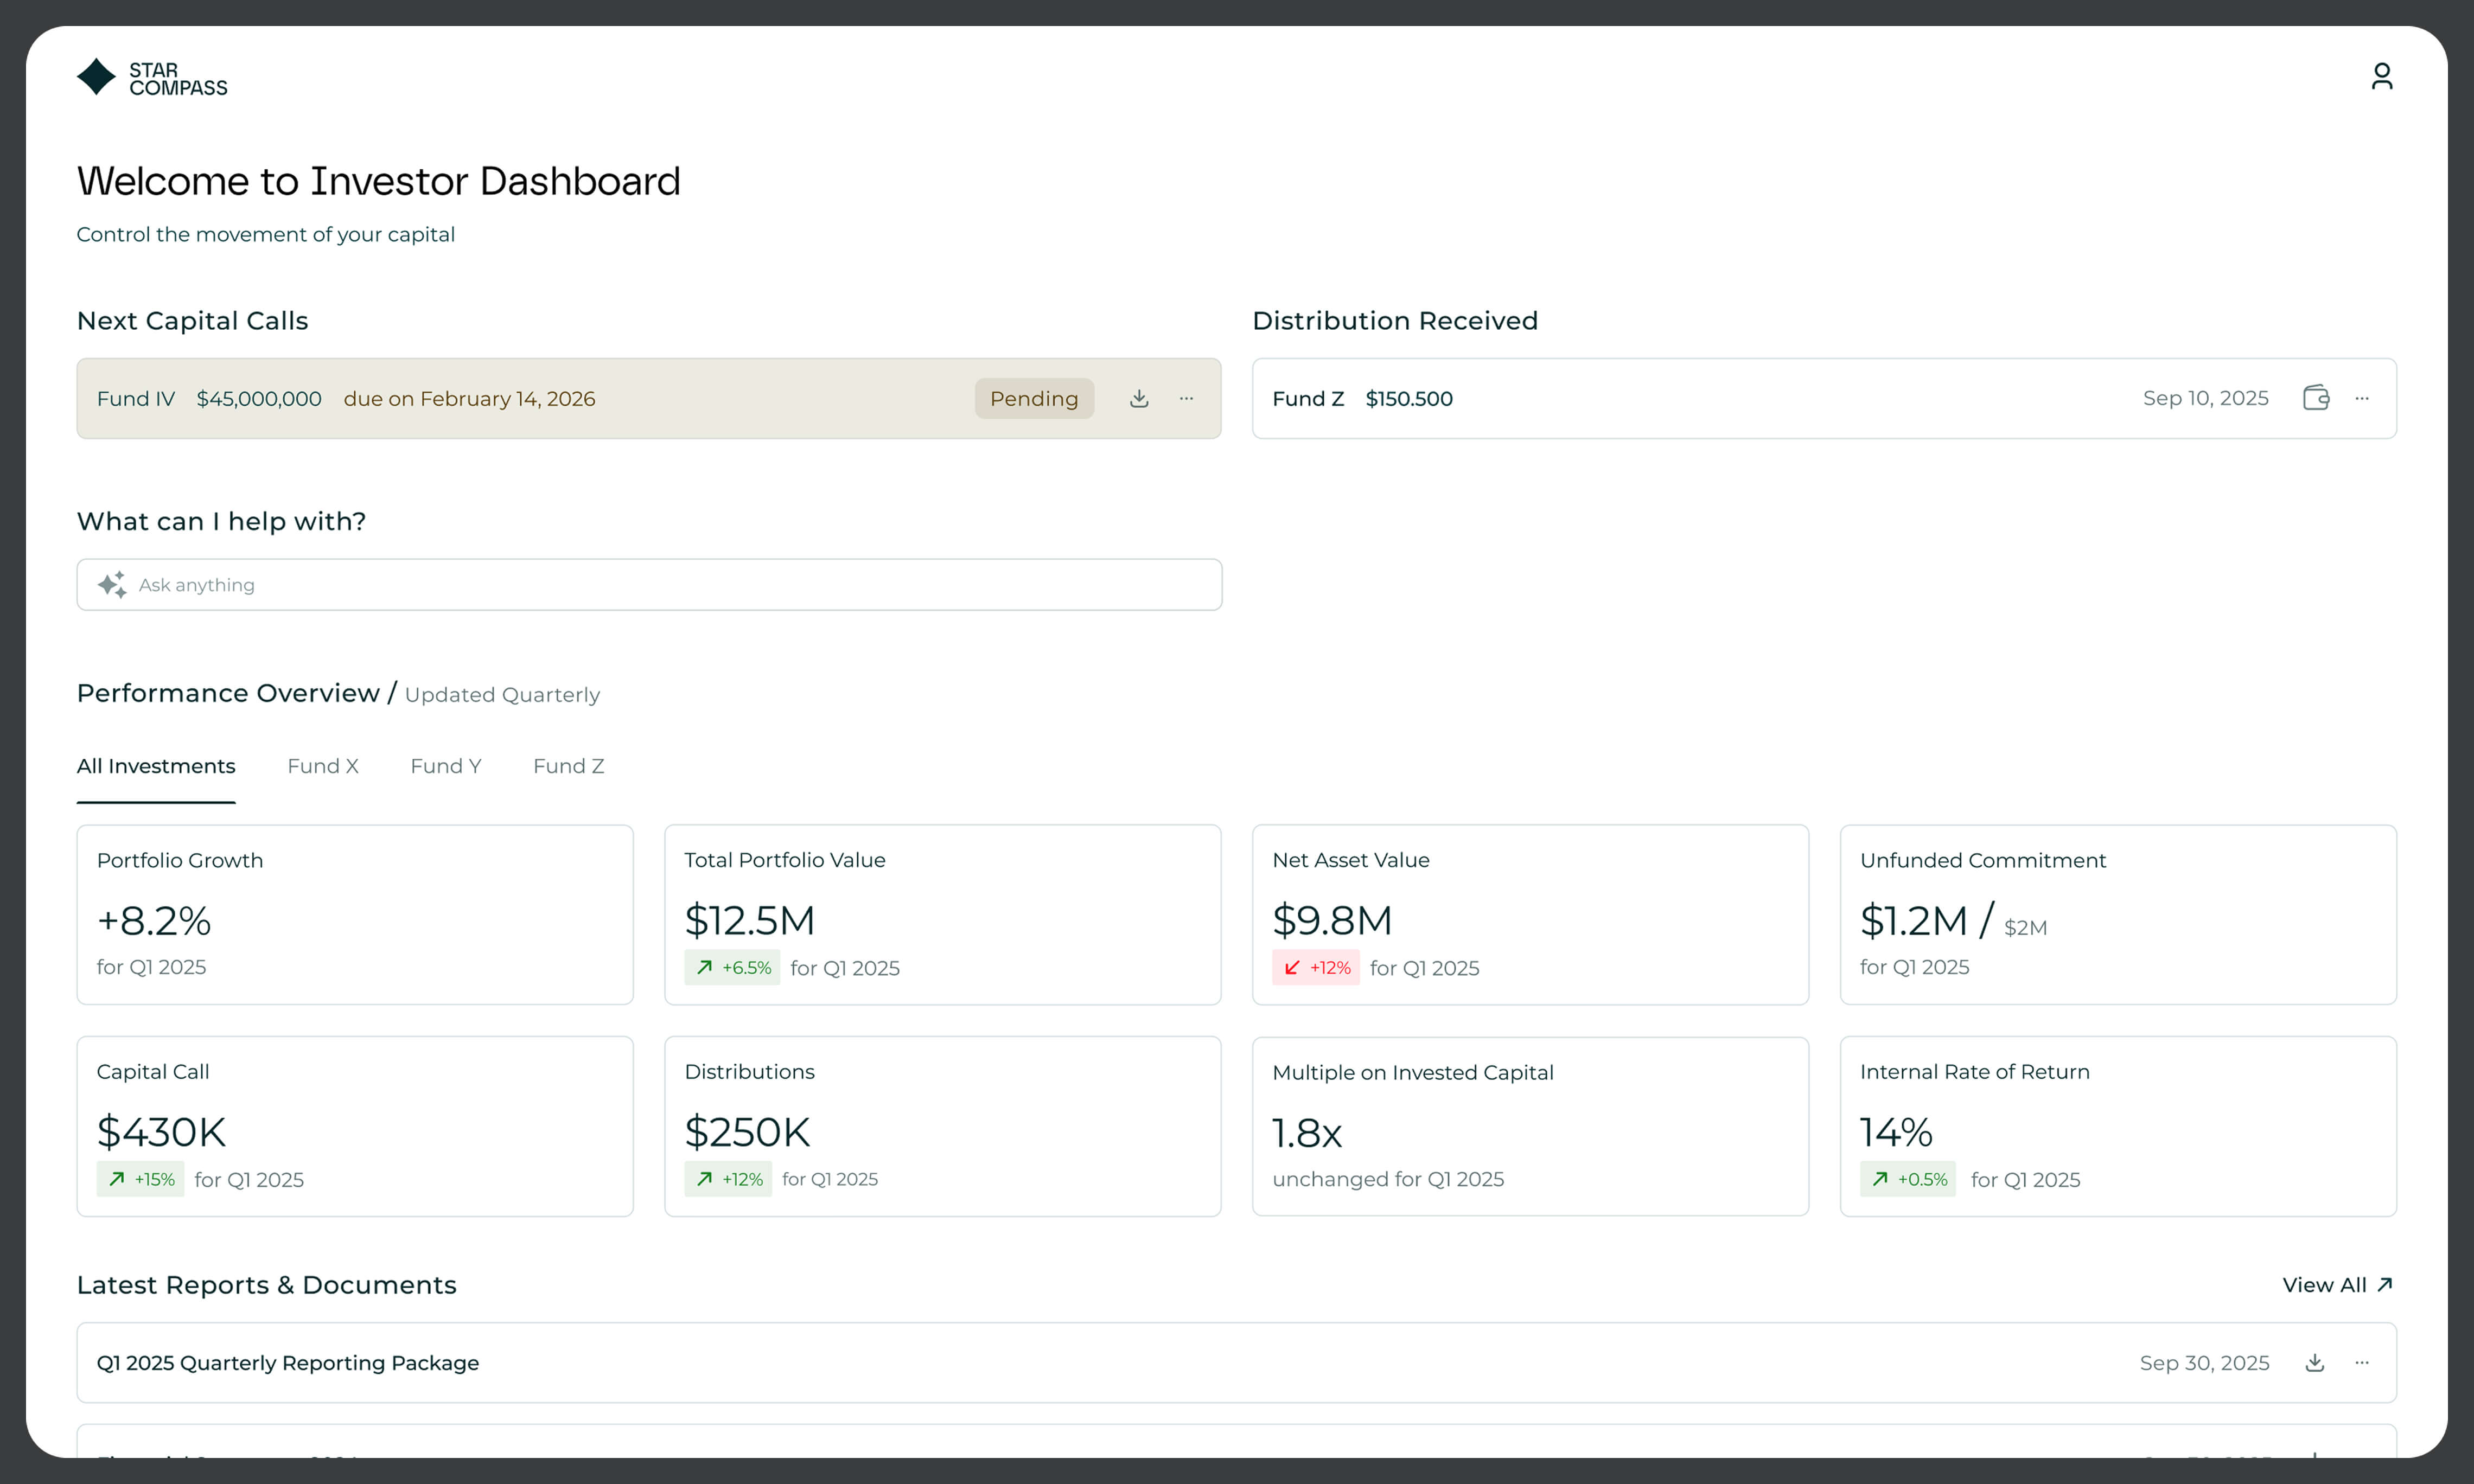Click the wallet icon for Fund Z distribution

point(2316,398)
